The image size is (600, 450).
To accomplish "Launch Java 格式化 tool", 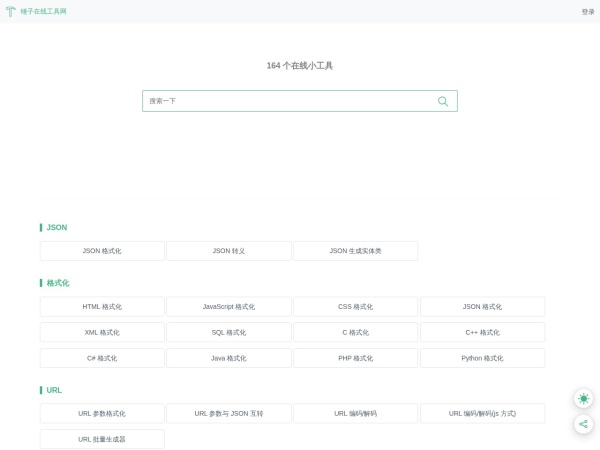I will [x=229, y=358].
